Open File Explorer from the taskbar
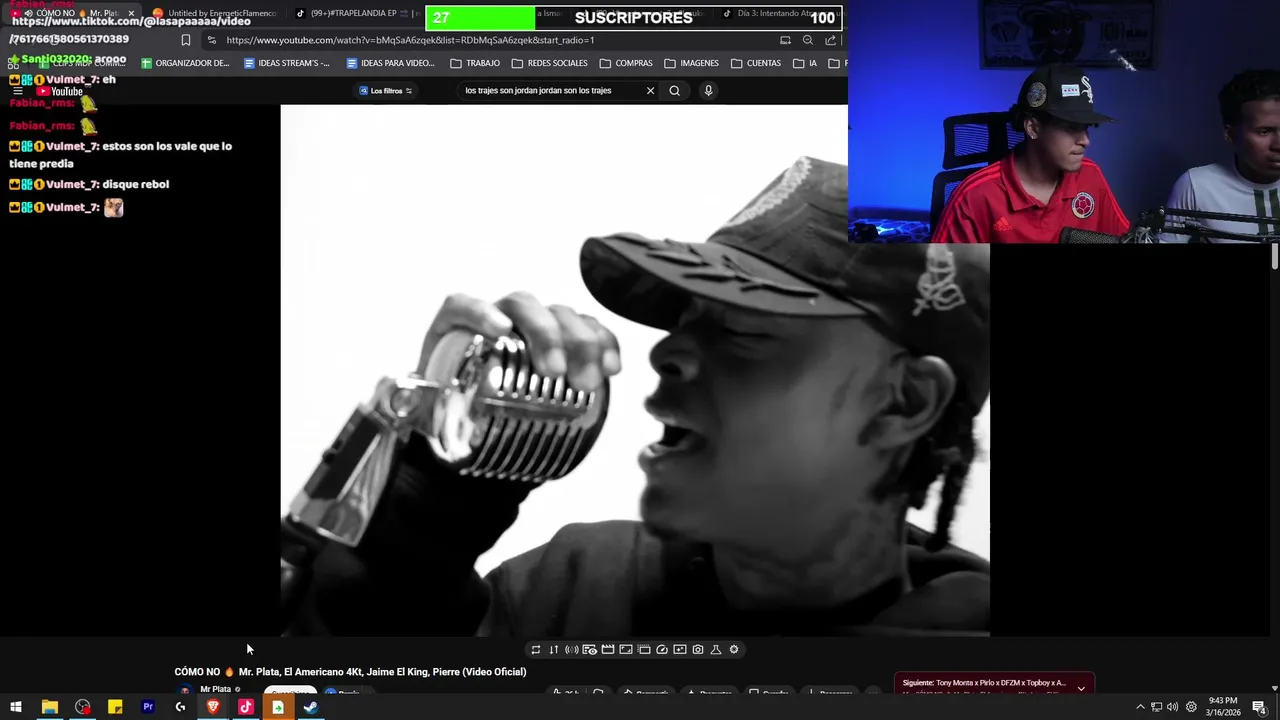 [49, 707]
